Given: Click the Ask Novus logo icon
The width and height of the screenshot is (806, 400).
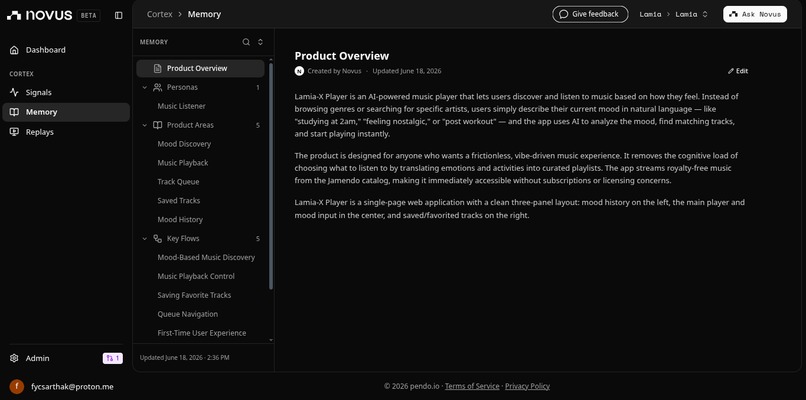Looking at the screenshot, I should pyautogui.click(x=734, y=14).
